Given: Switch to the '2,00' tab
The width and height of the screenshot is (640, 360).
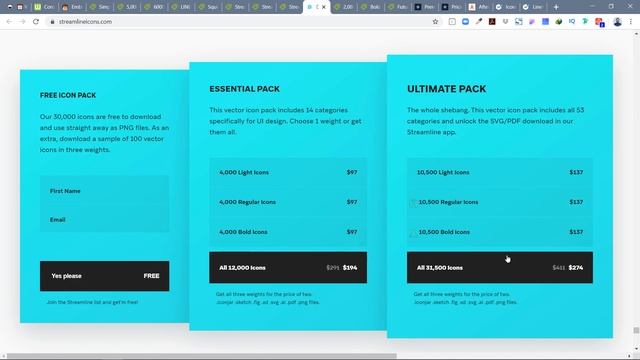Looking at the screenshot, I should point(343,7).
